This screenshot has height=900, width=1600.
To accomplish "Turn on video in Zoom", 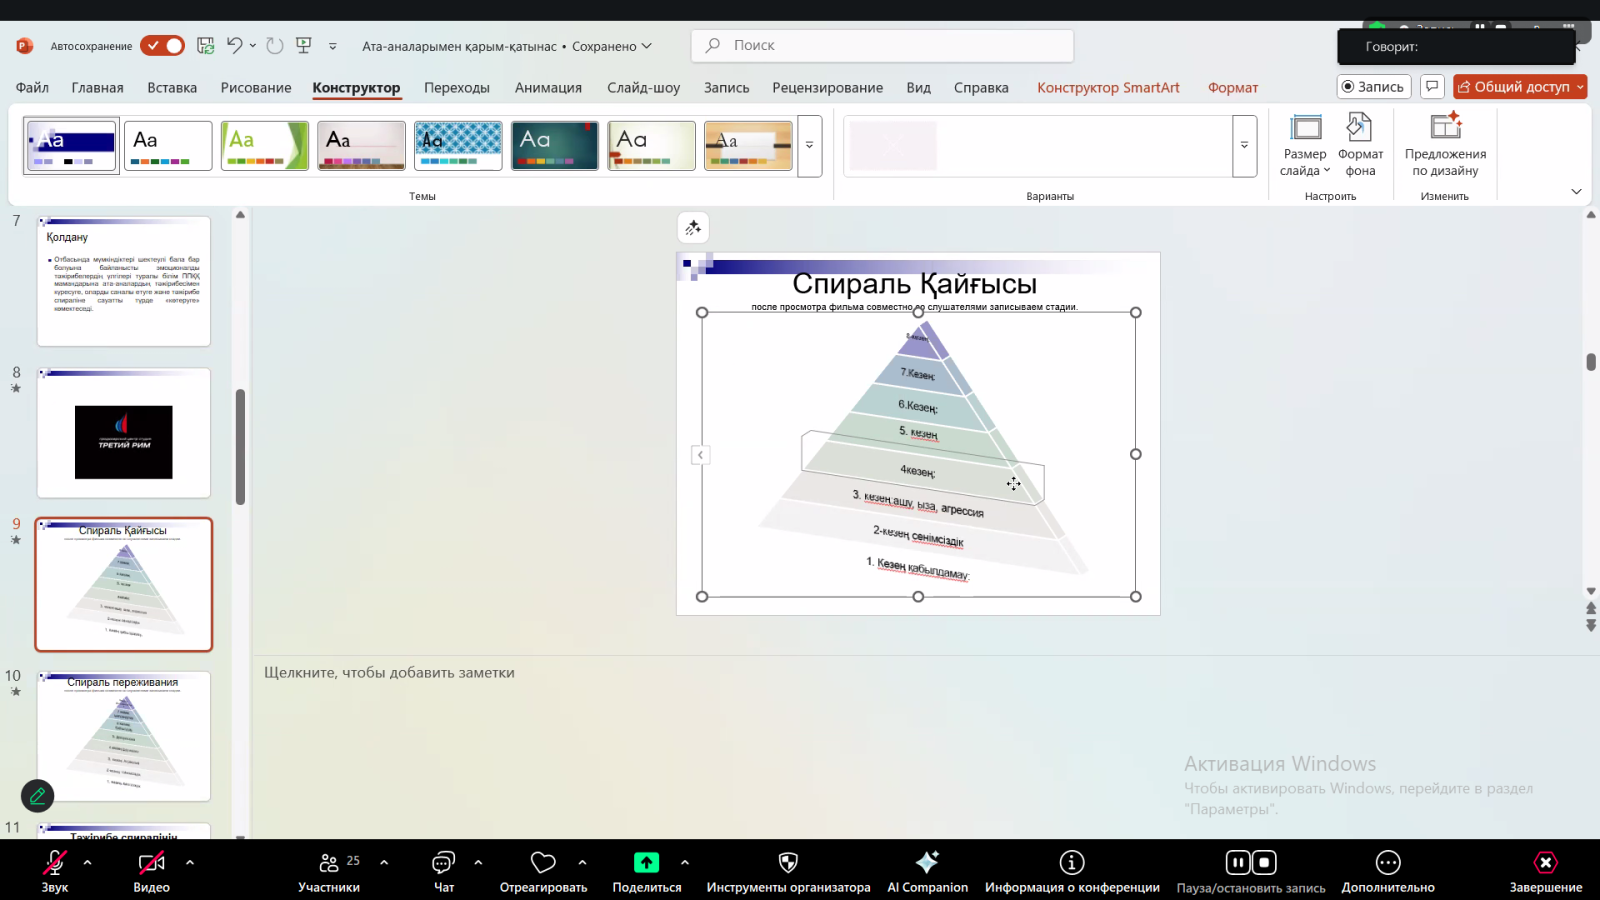I will click(x=151, y=863).
